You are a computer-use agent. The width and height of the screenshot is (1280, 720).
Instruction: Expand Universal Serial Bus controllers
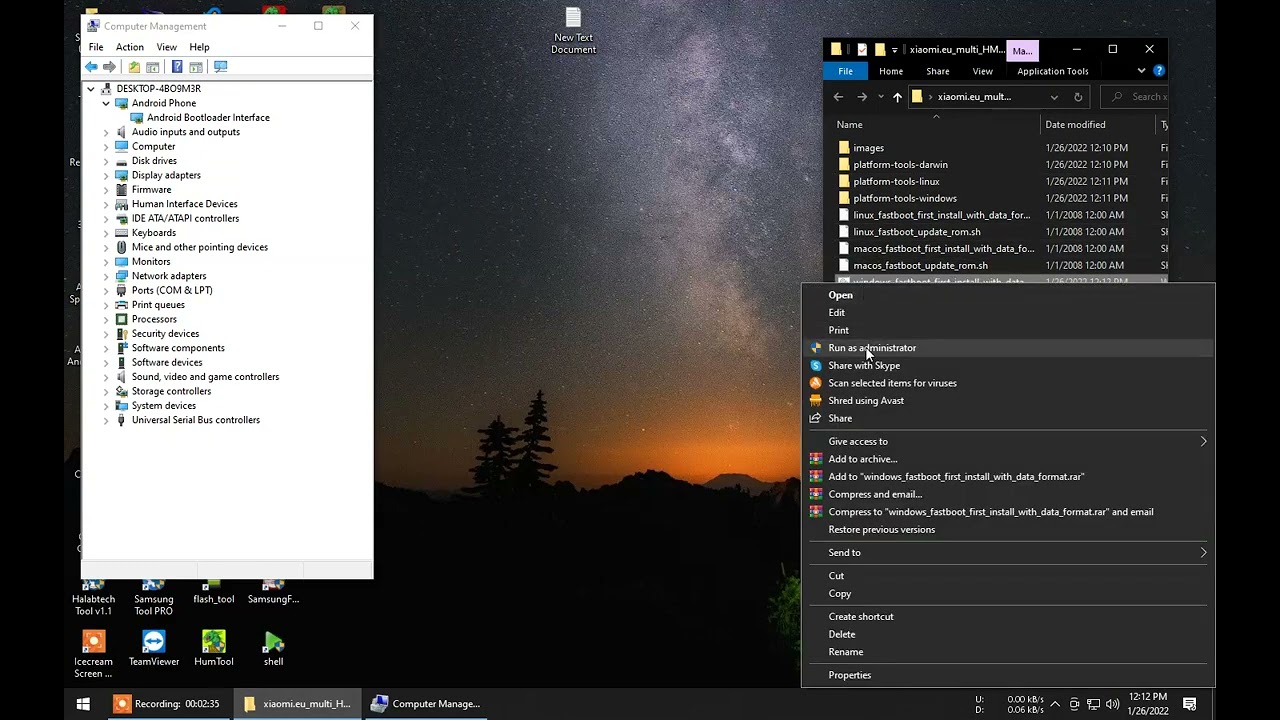[106, 420]
